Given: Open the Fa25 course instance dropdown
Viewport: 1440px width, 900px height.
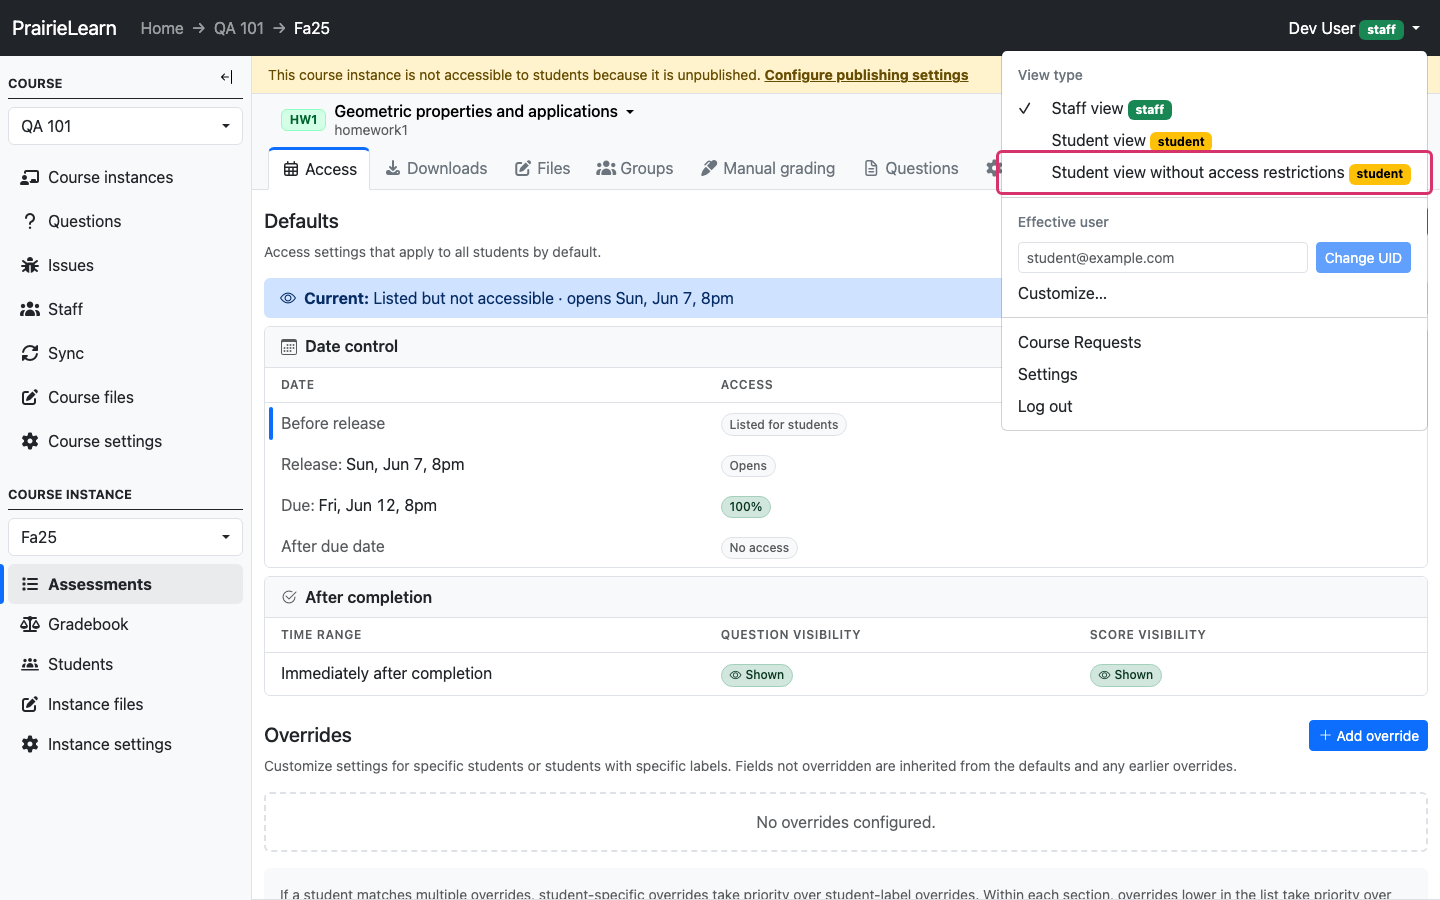Looking at the screenshot, I should 125,537.
